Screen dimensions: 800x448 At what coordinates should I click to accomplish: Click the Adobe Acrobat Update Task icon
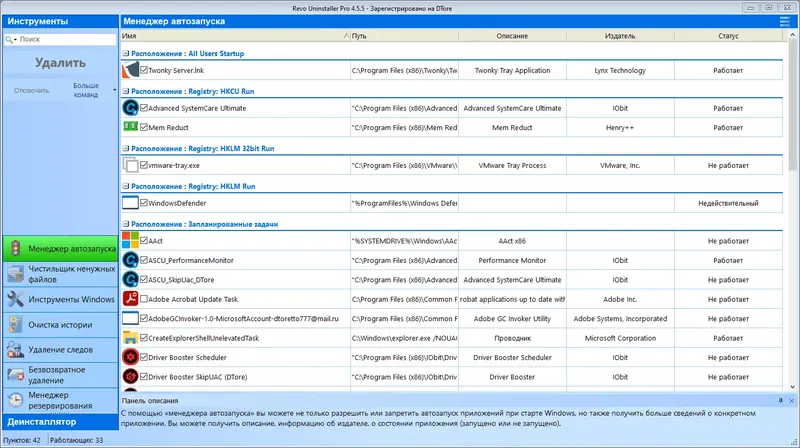pyautogui.click(x=130, y=298)
